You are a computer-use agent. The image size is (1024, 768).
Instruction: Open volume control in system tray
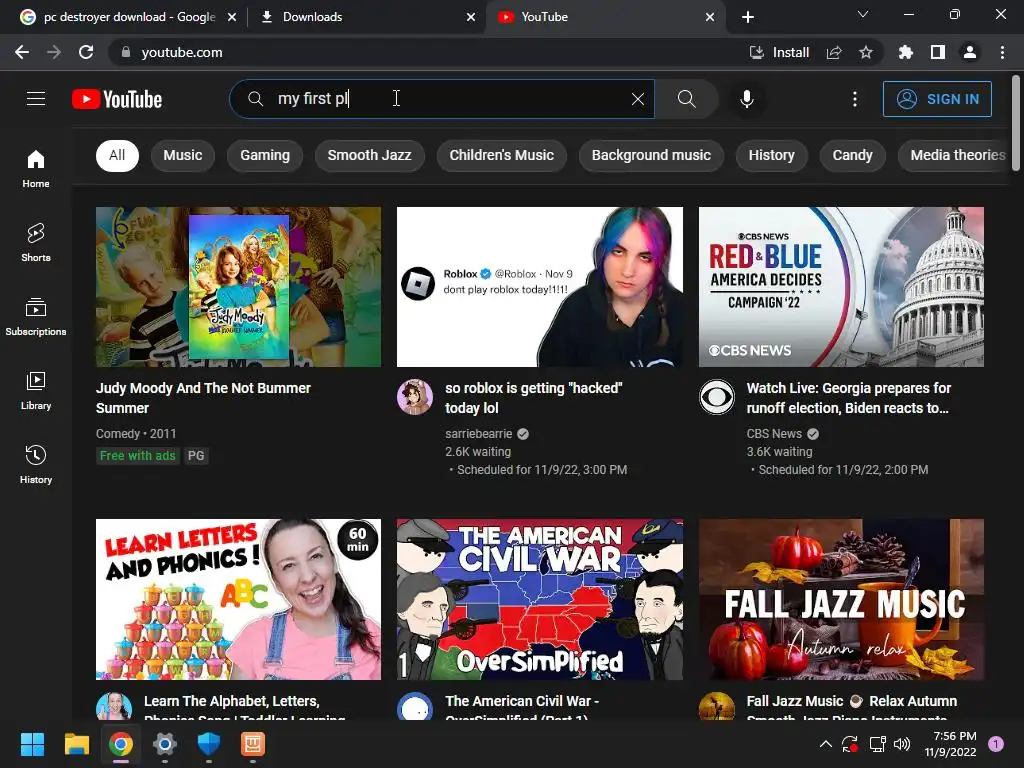tap(902, 744)
